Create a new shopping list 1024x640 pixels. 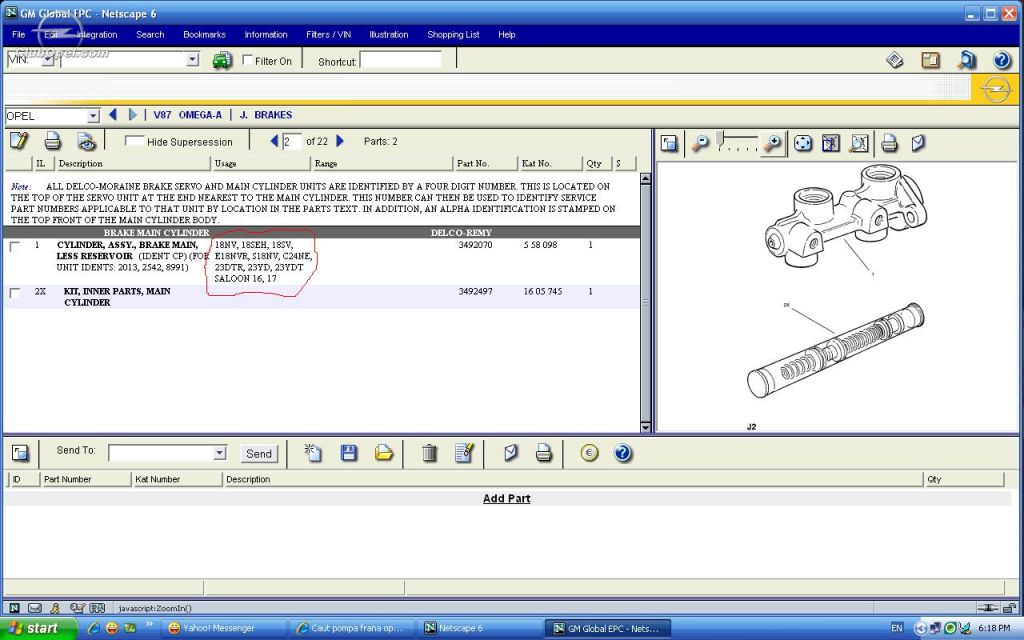point(313,453)
